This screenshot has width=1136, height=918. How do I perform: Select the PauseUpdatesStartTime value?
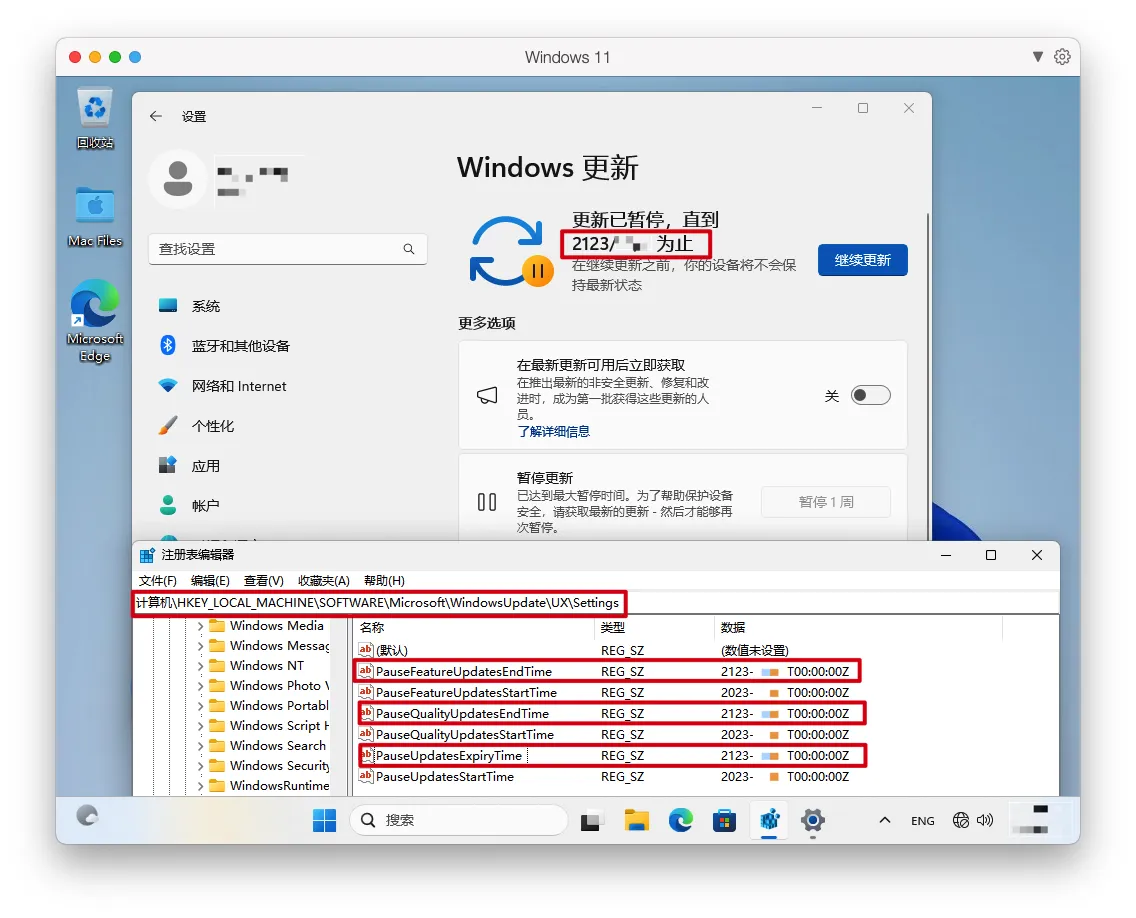445,777
